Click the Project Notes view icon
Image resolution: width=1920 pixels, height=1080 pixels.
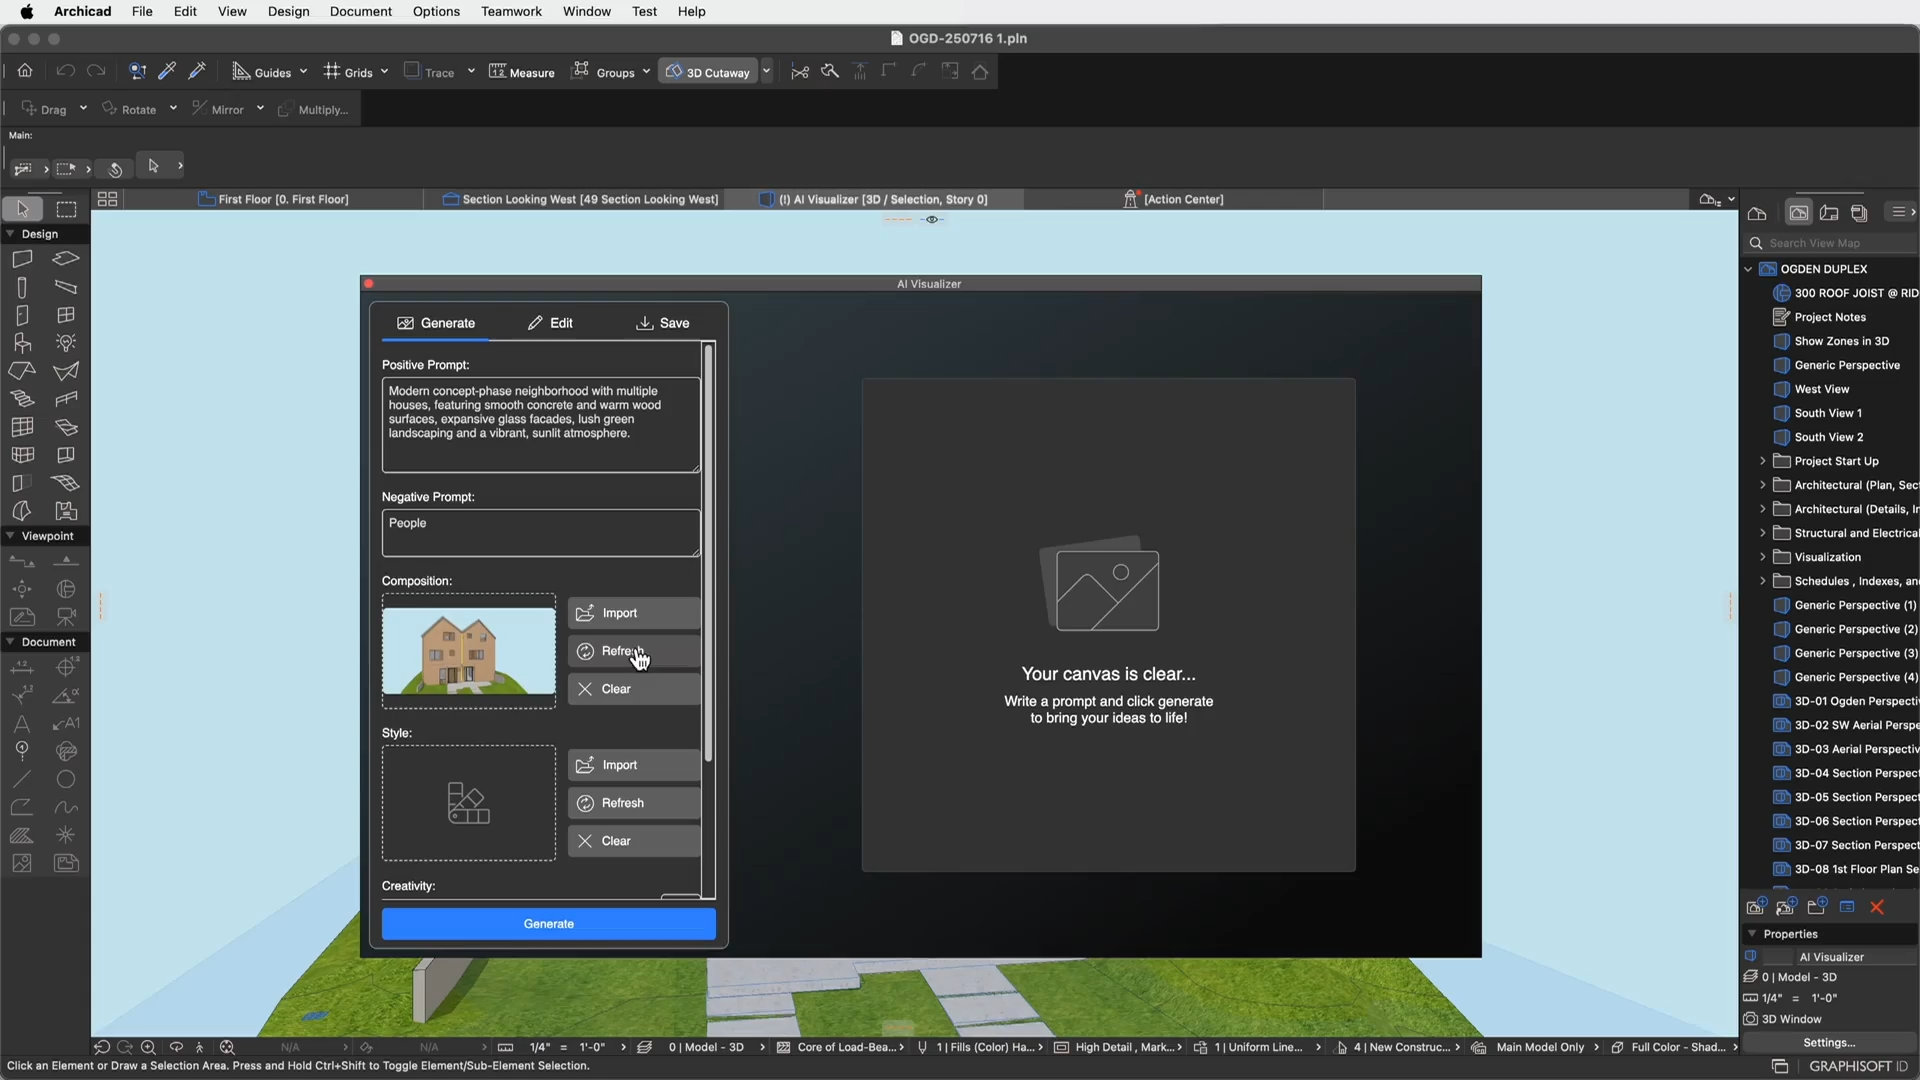pyautogui.click(x=1781, y=317)
